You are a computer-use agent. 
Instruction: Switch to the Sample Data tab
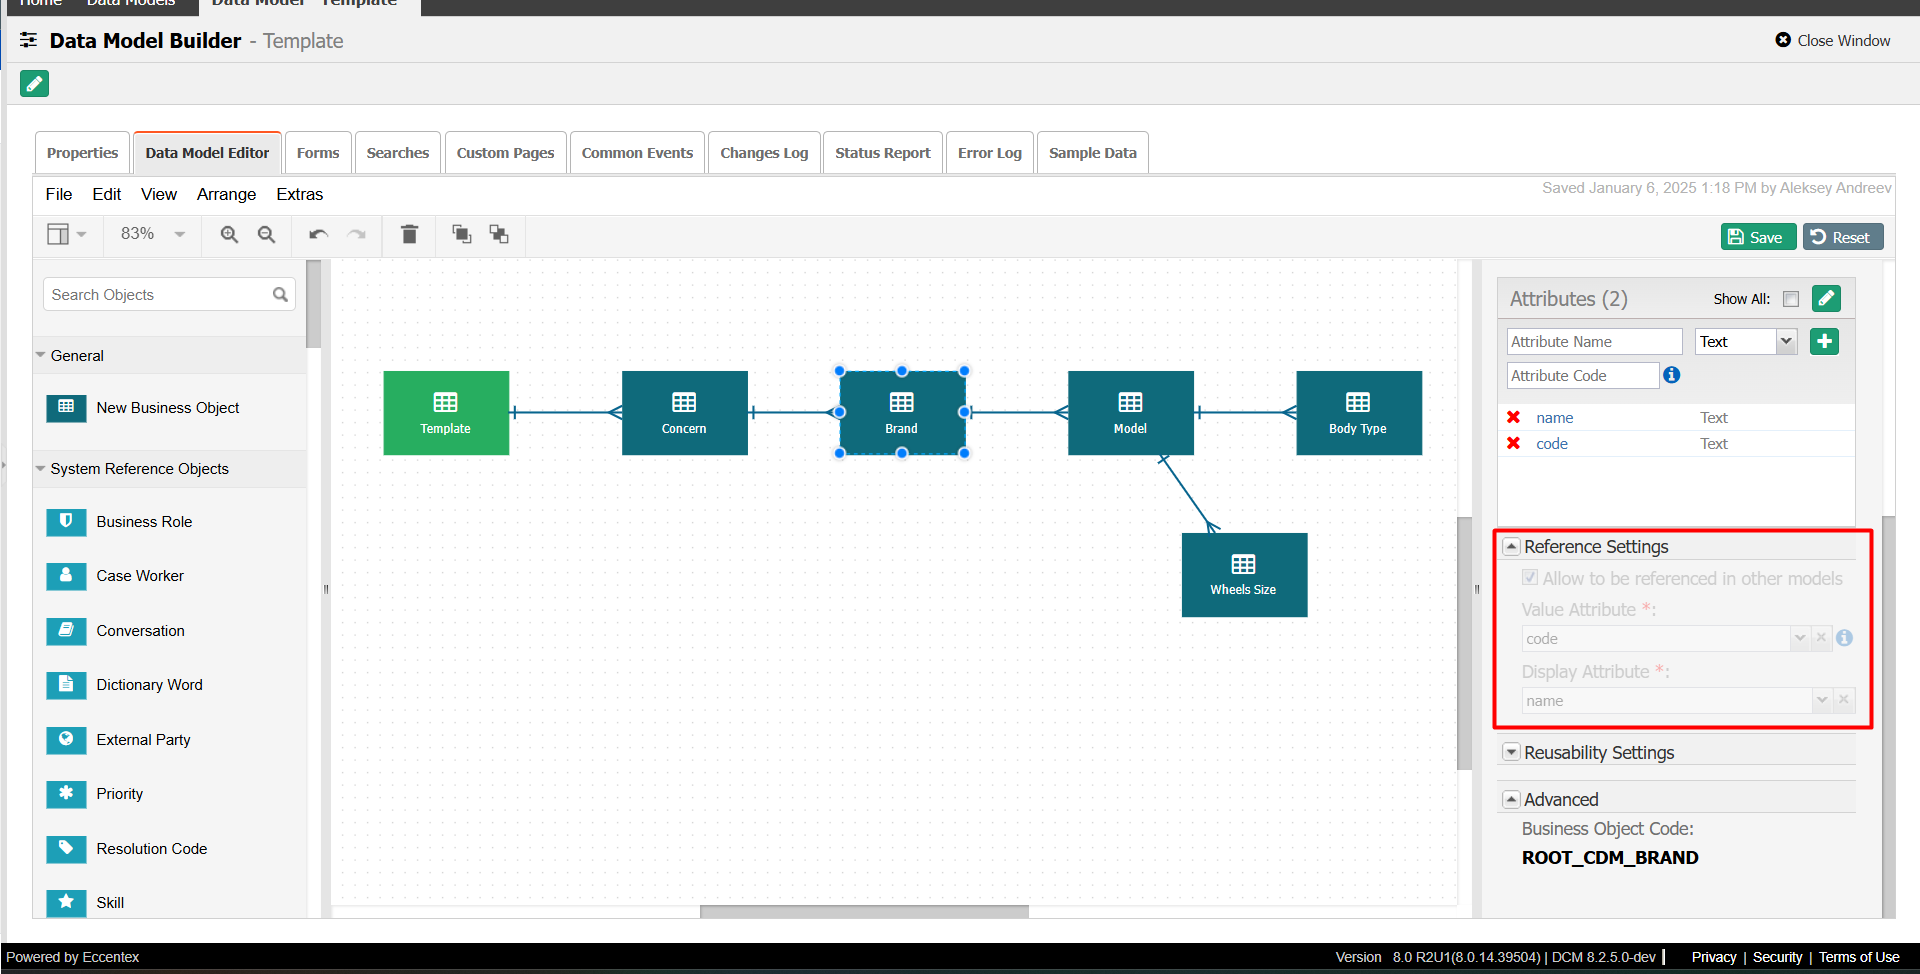[1093, 153]
